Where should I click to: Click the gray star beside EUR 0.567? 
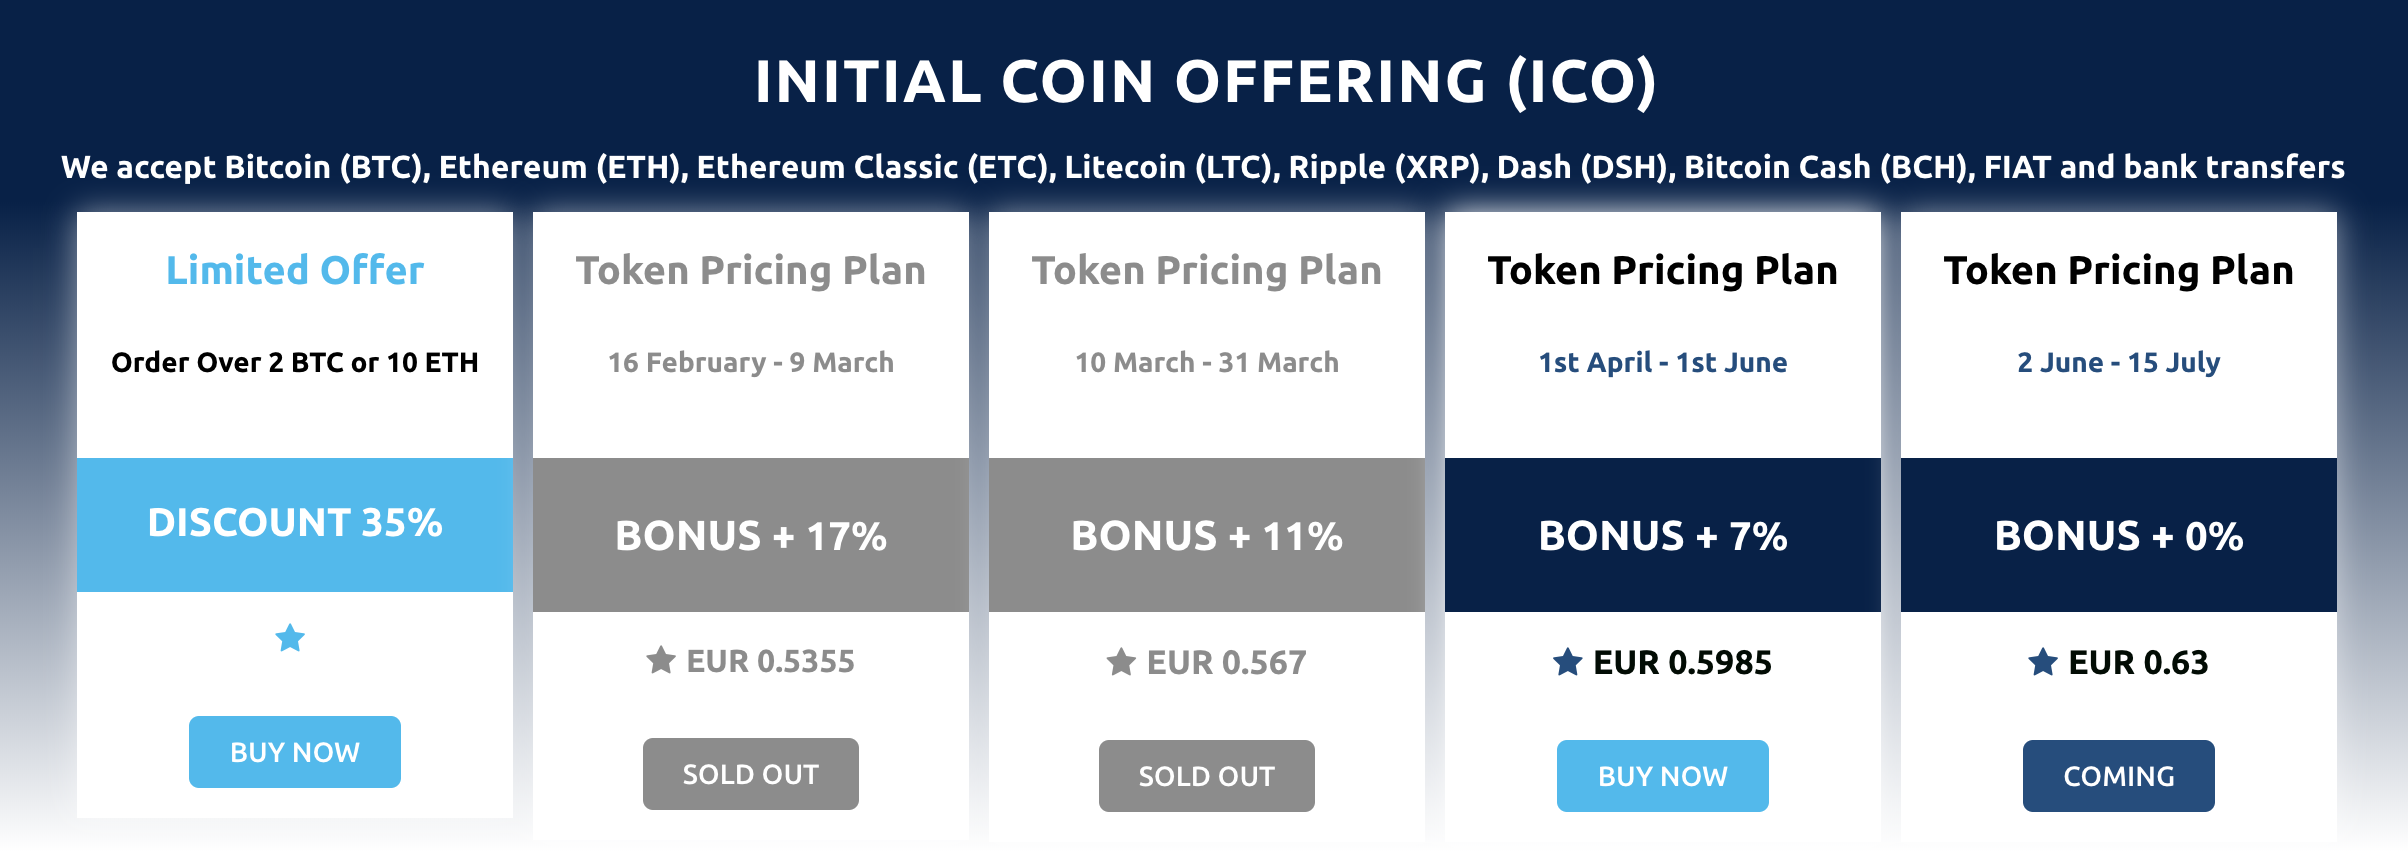coord(1121,661)
